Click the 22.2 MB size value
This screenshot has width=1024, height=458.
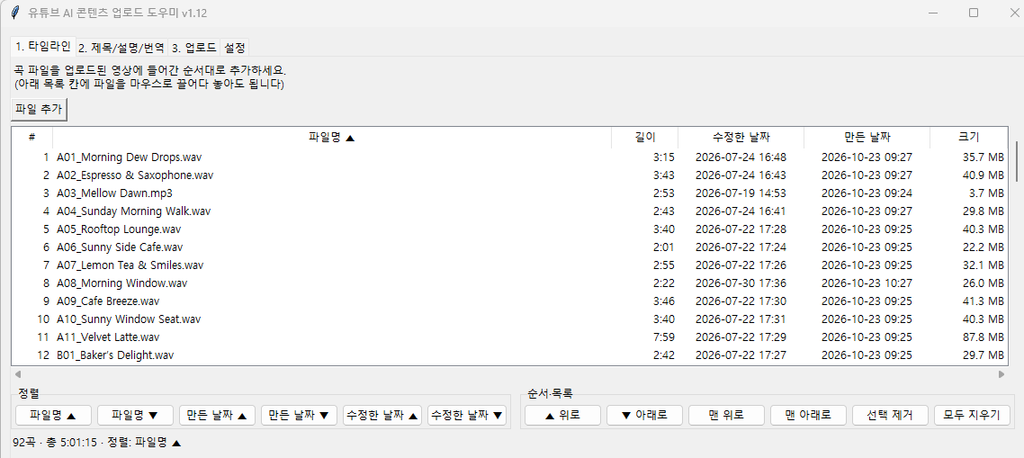pos(984,247)
